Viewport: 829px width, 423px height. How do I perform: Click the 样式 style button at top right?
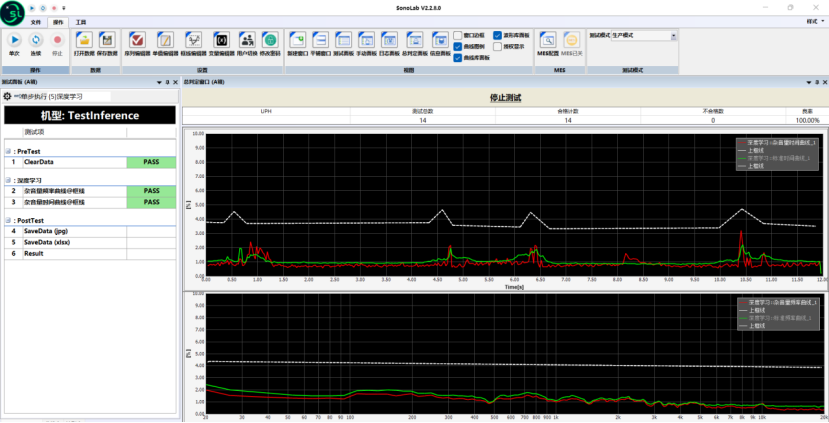[810, 21]
